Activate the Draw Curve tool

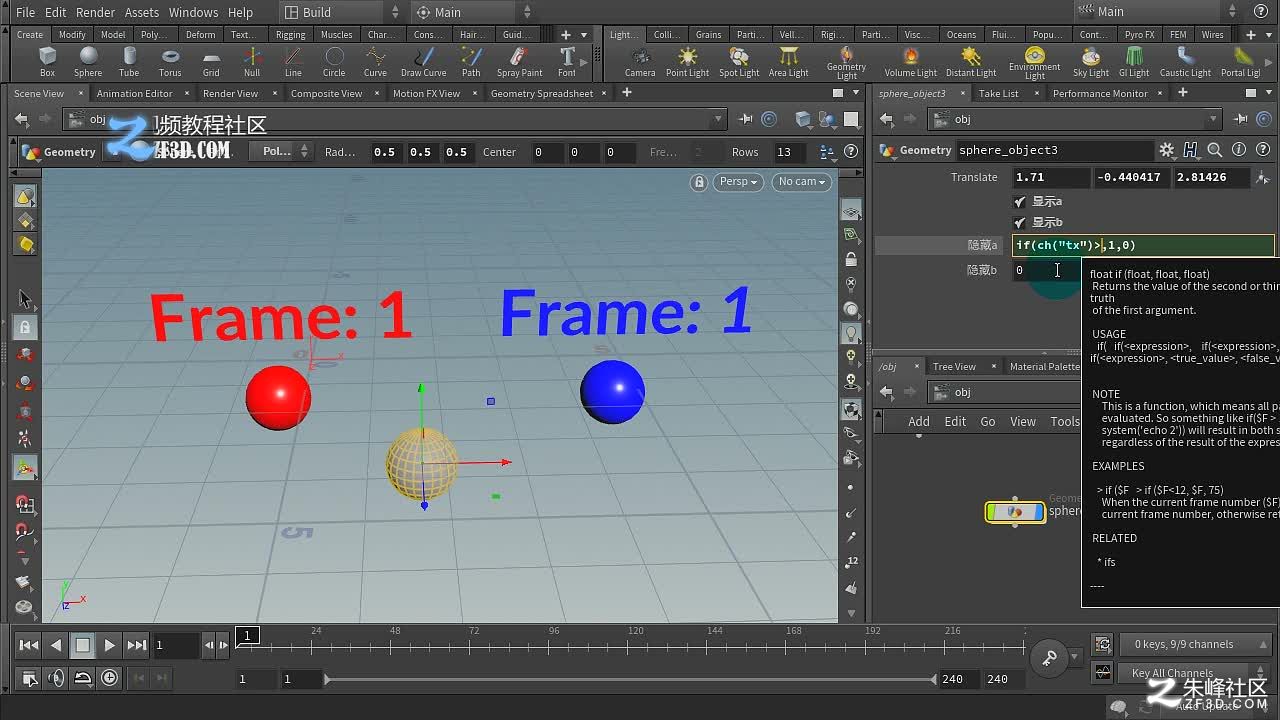(x=424, y=62)
